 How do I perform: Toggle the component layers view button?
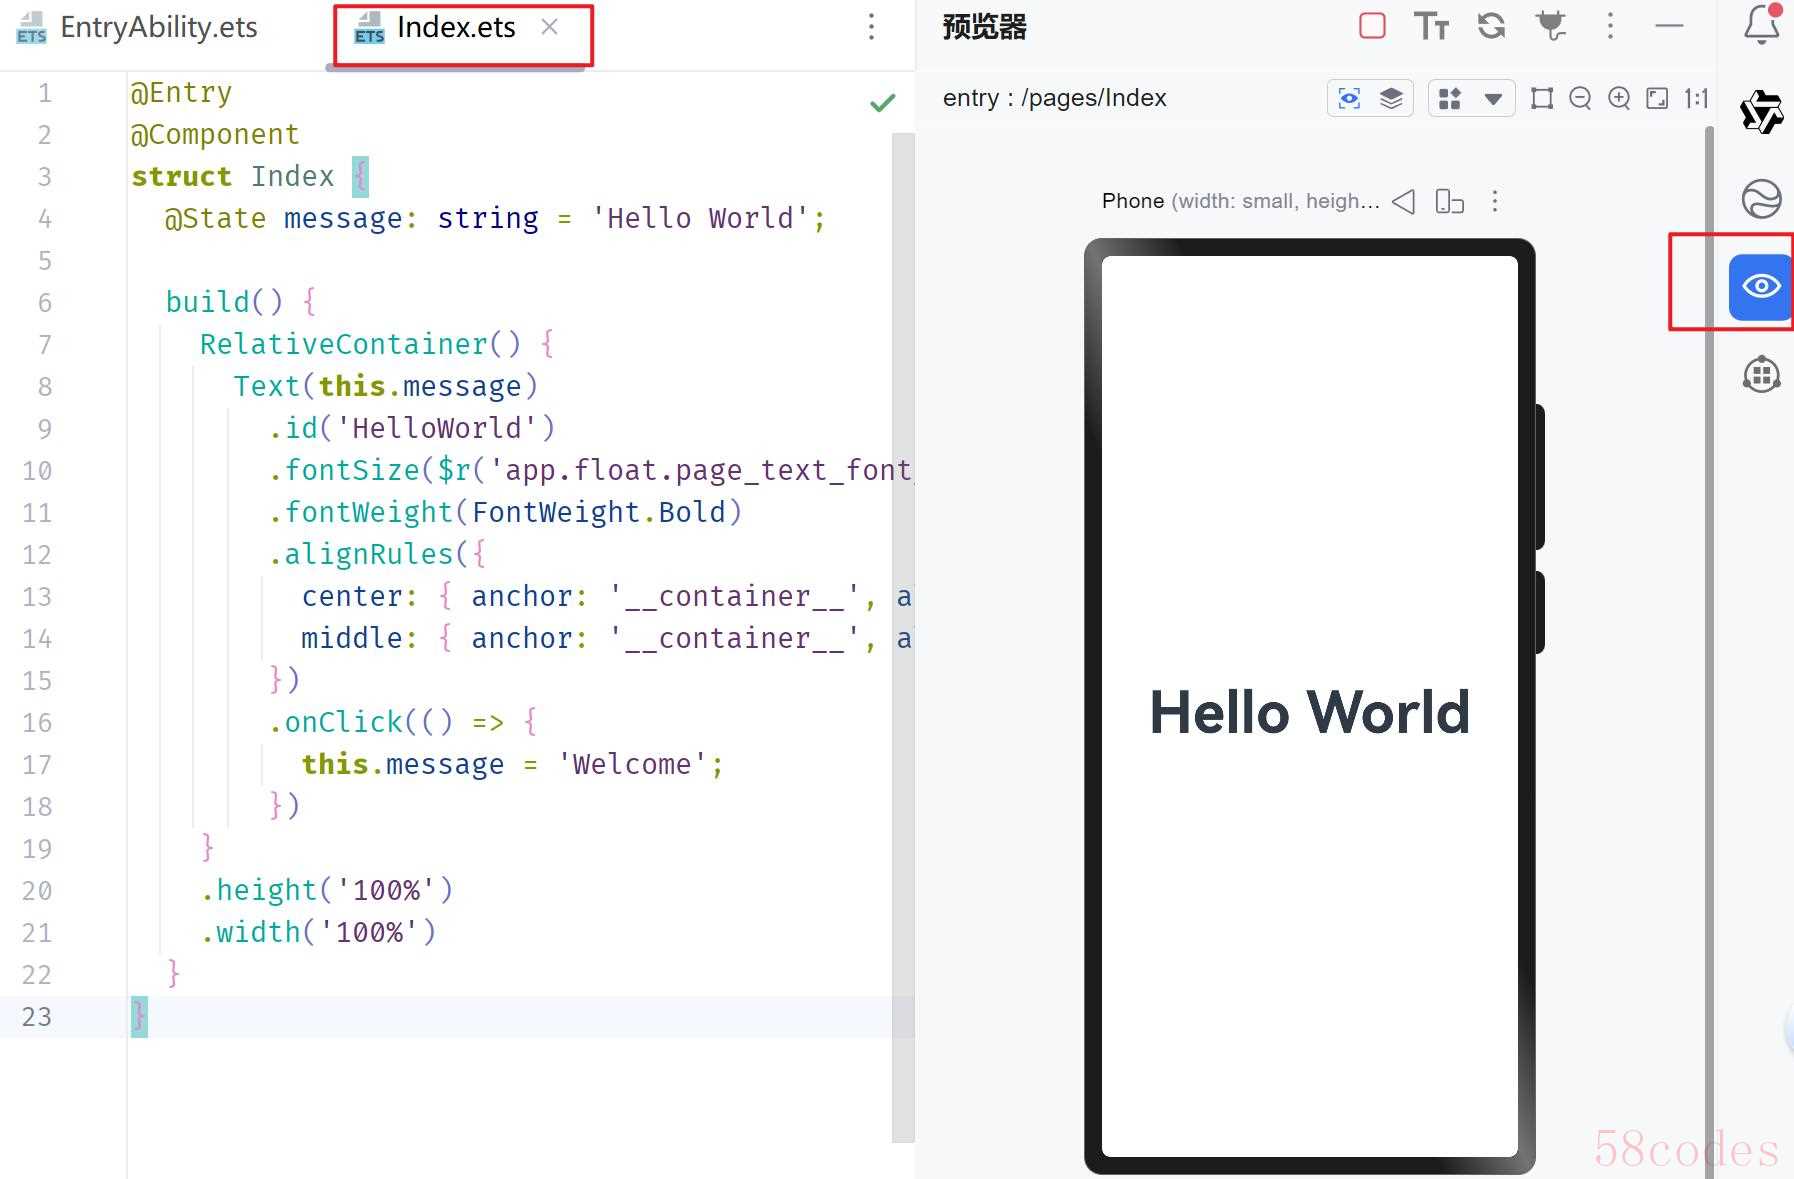[1391, 98]
